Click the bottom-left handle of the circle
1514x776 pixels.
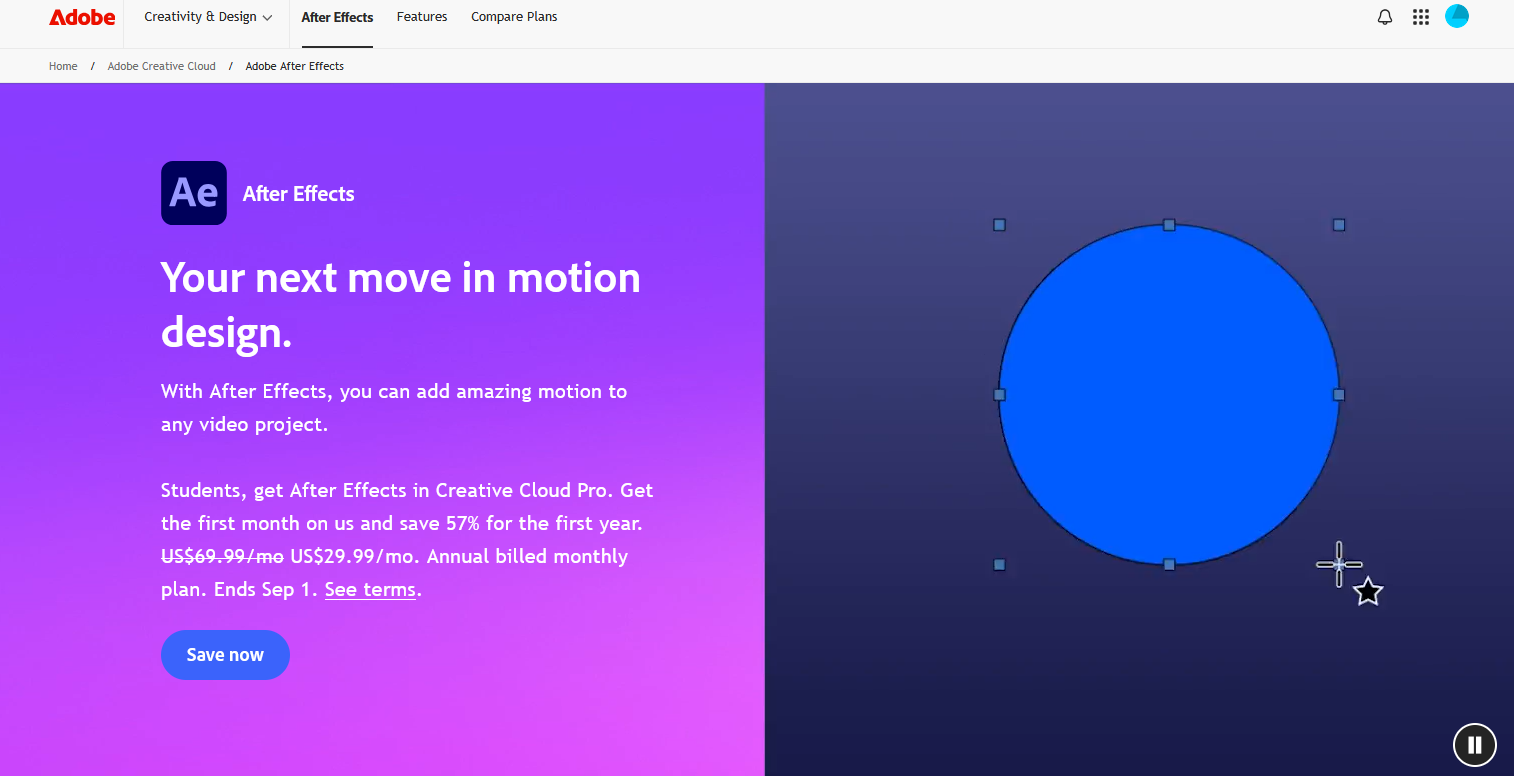999,565
